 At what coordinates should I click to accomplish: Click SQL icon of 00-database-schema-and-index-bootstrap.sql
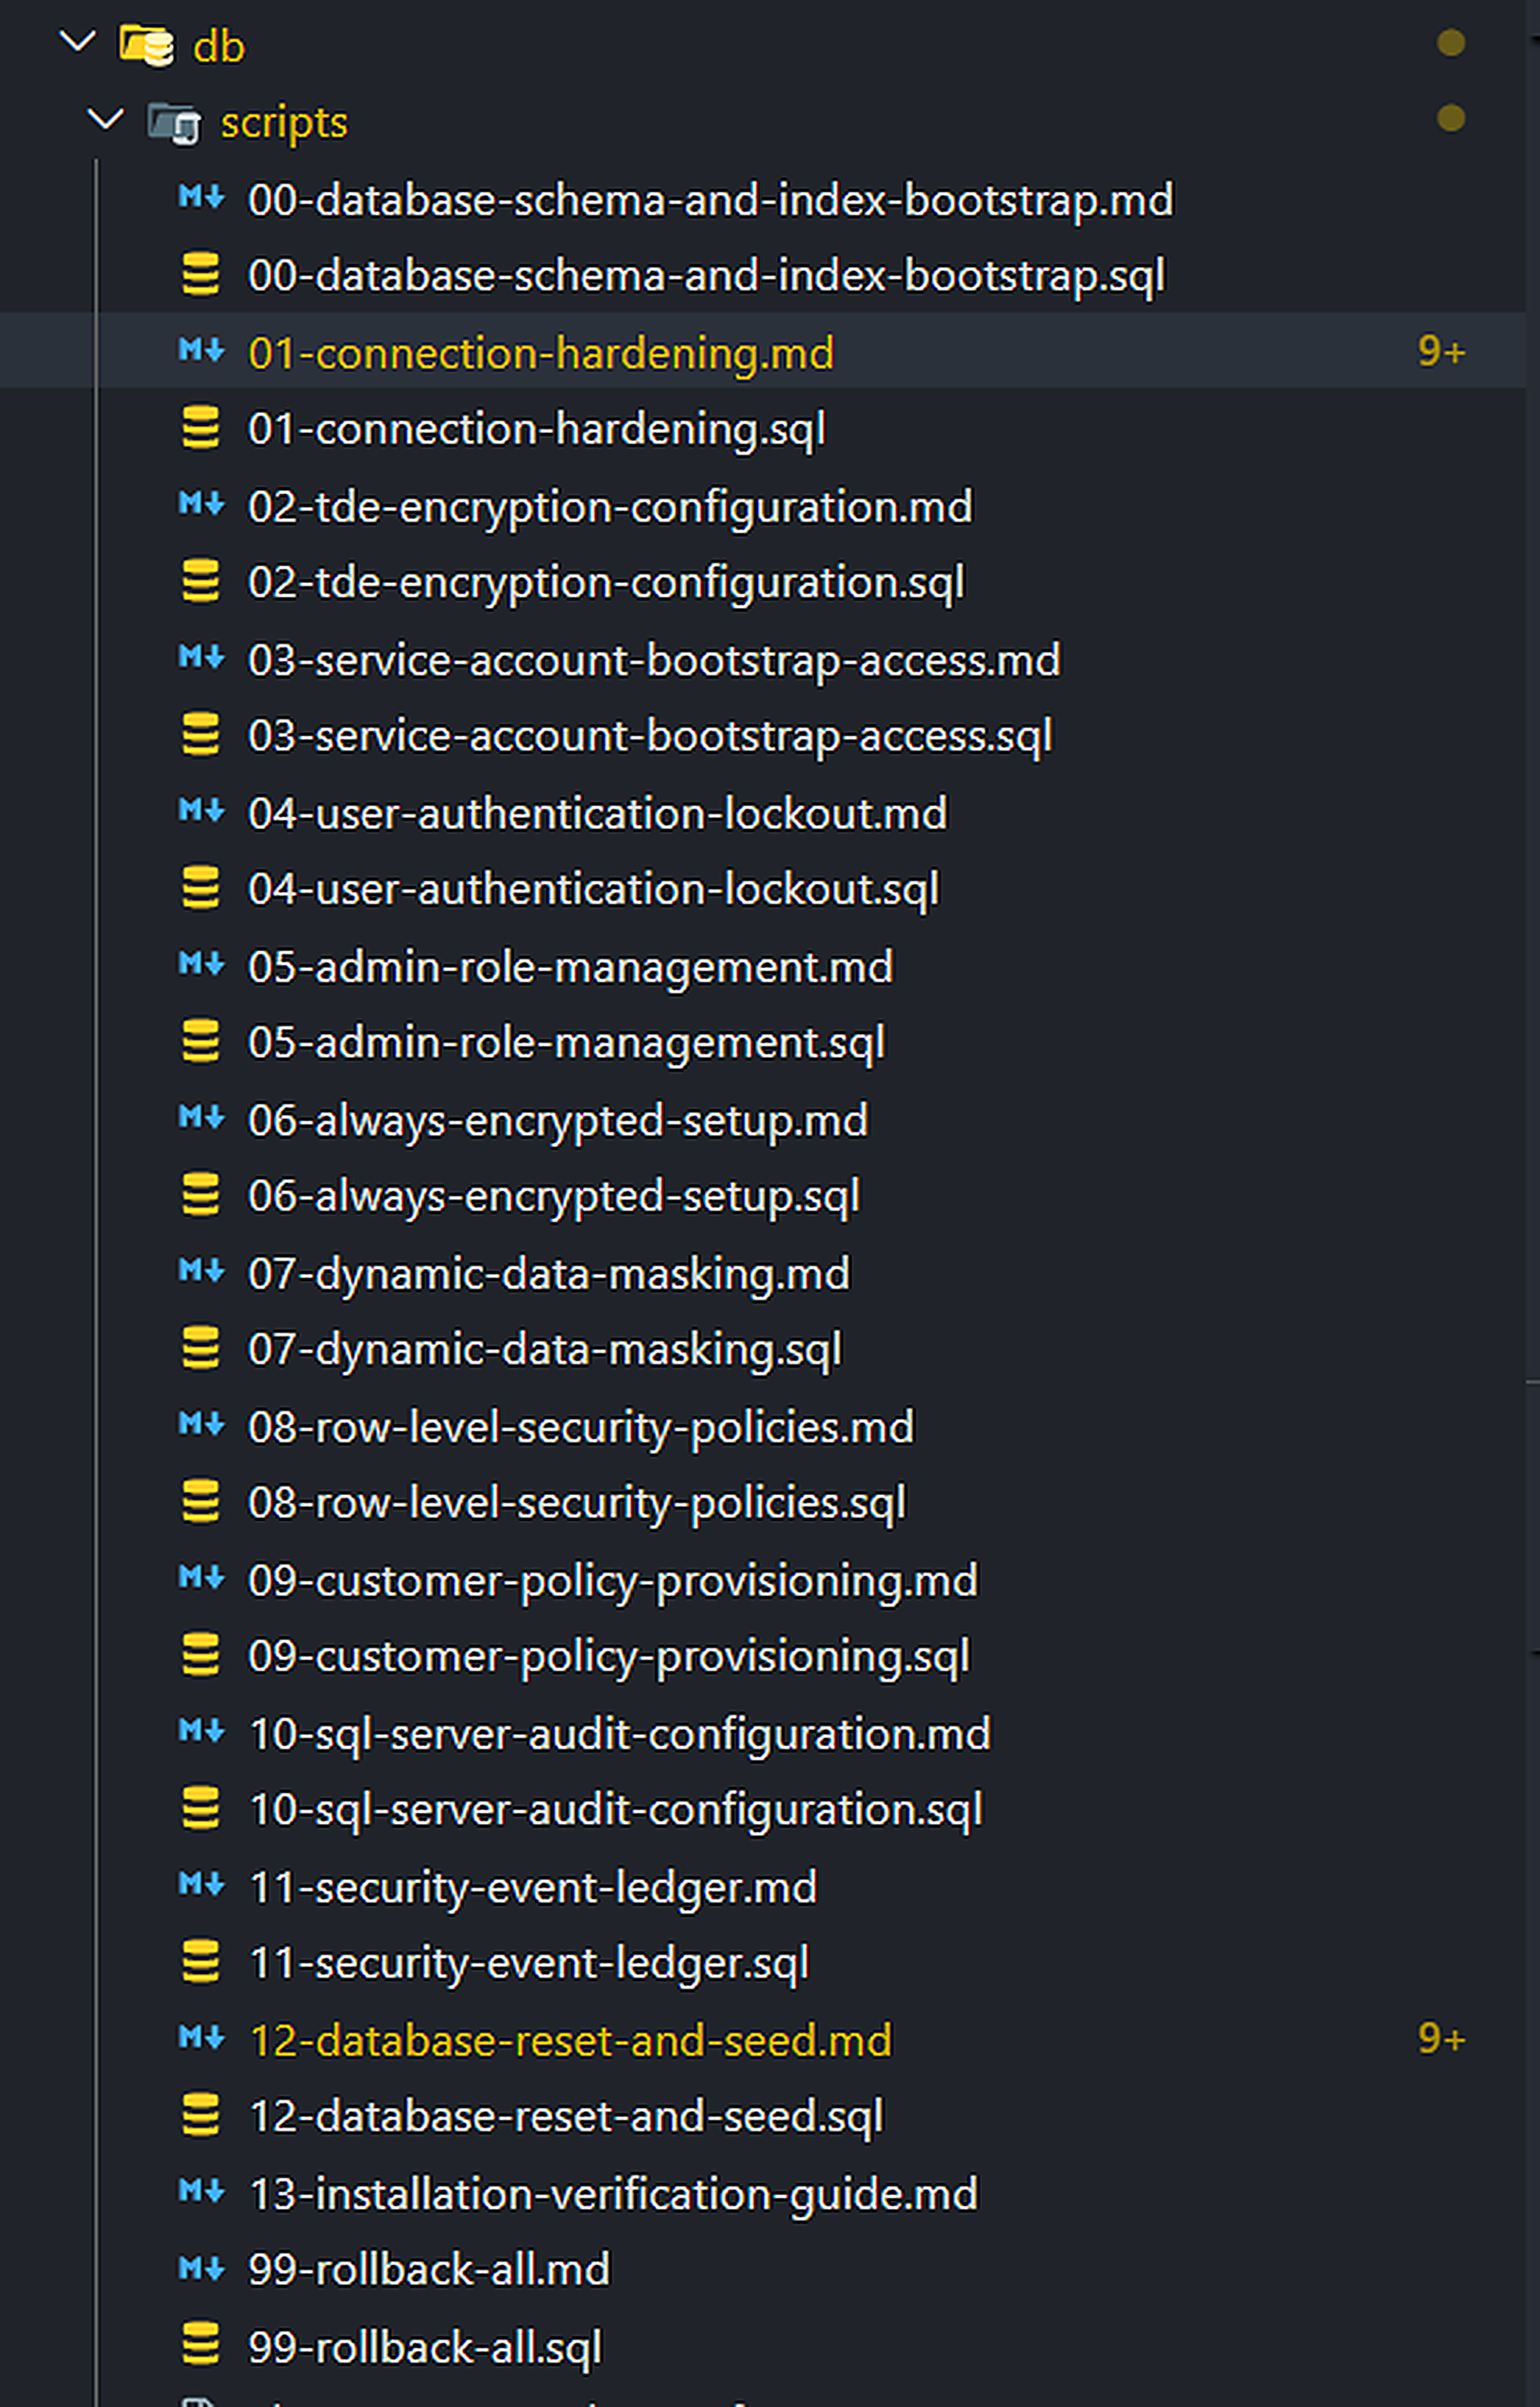click(x=201, y=274)
